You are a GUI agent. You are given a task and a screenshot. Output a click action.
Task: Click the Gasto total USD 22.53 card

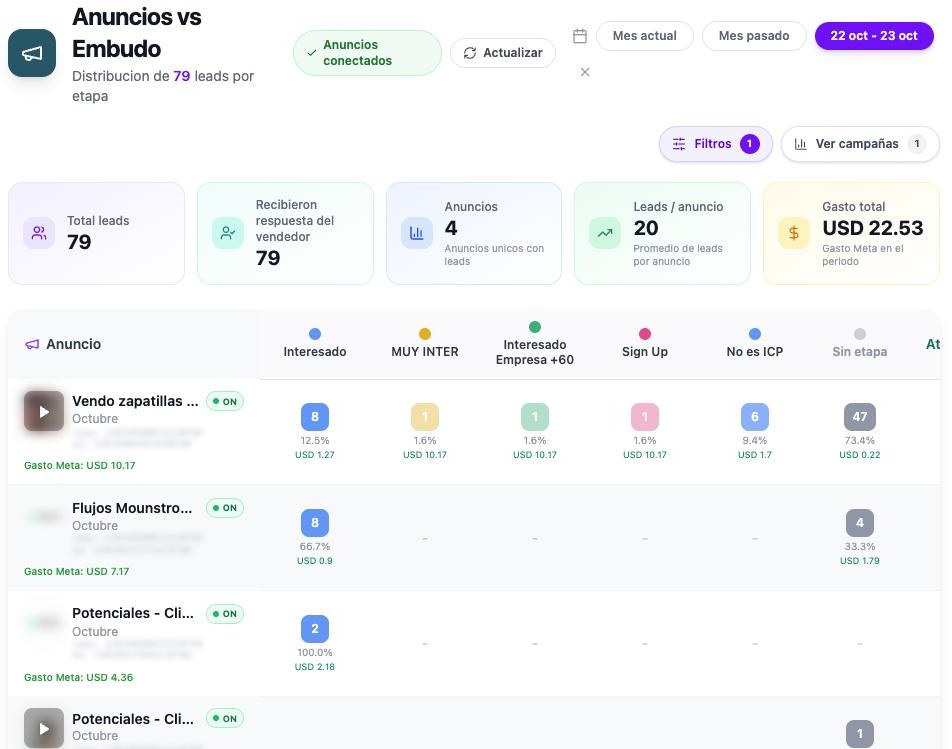point(851,233)
